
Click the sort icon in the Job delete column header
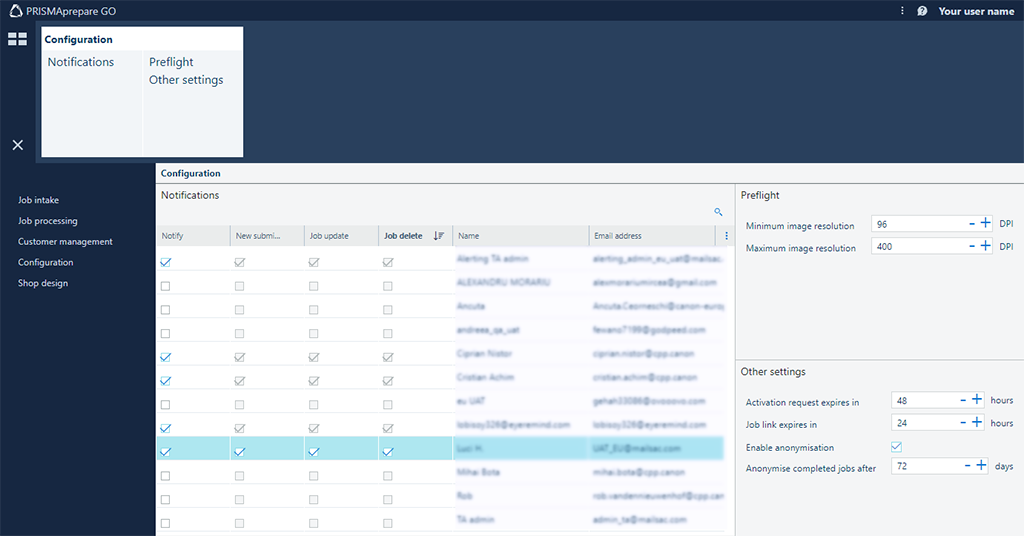(x=438, y=236)
